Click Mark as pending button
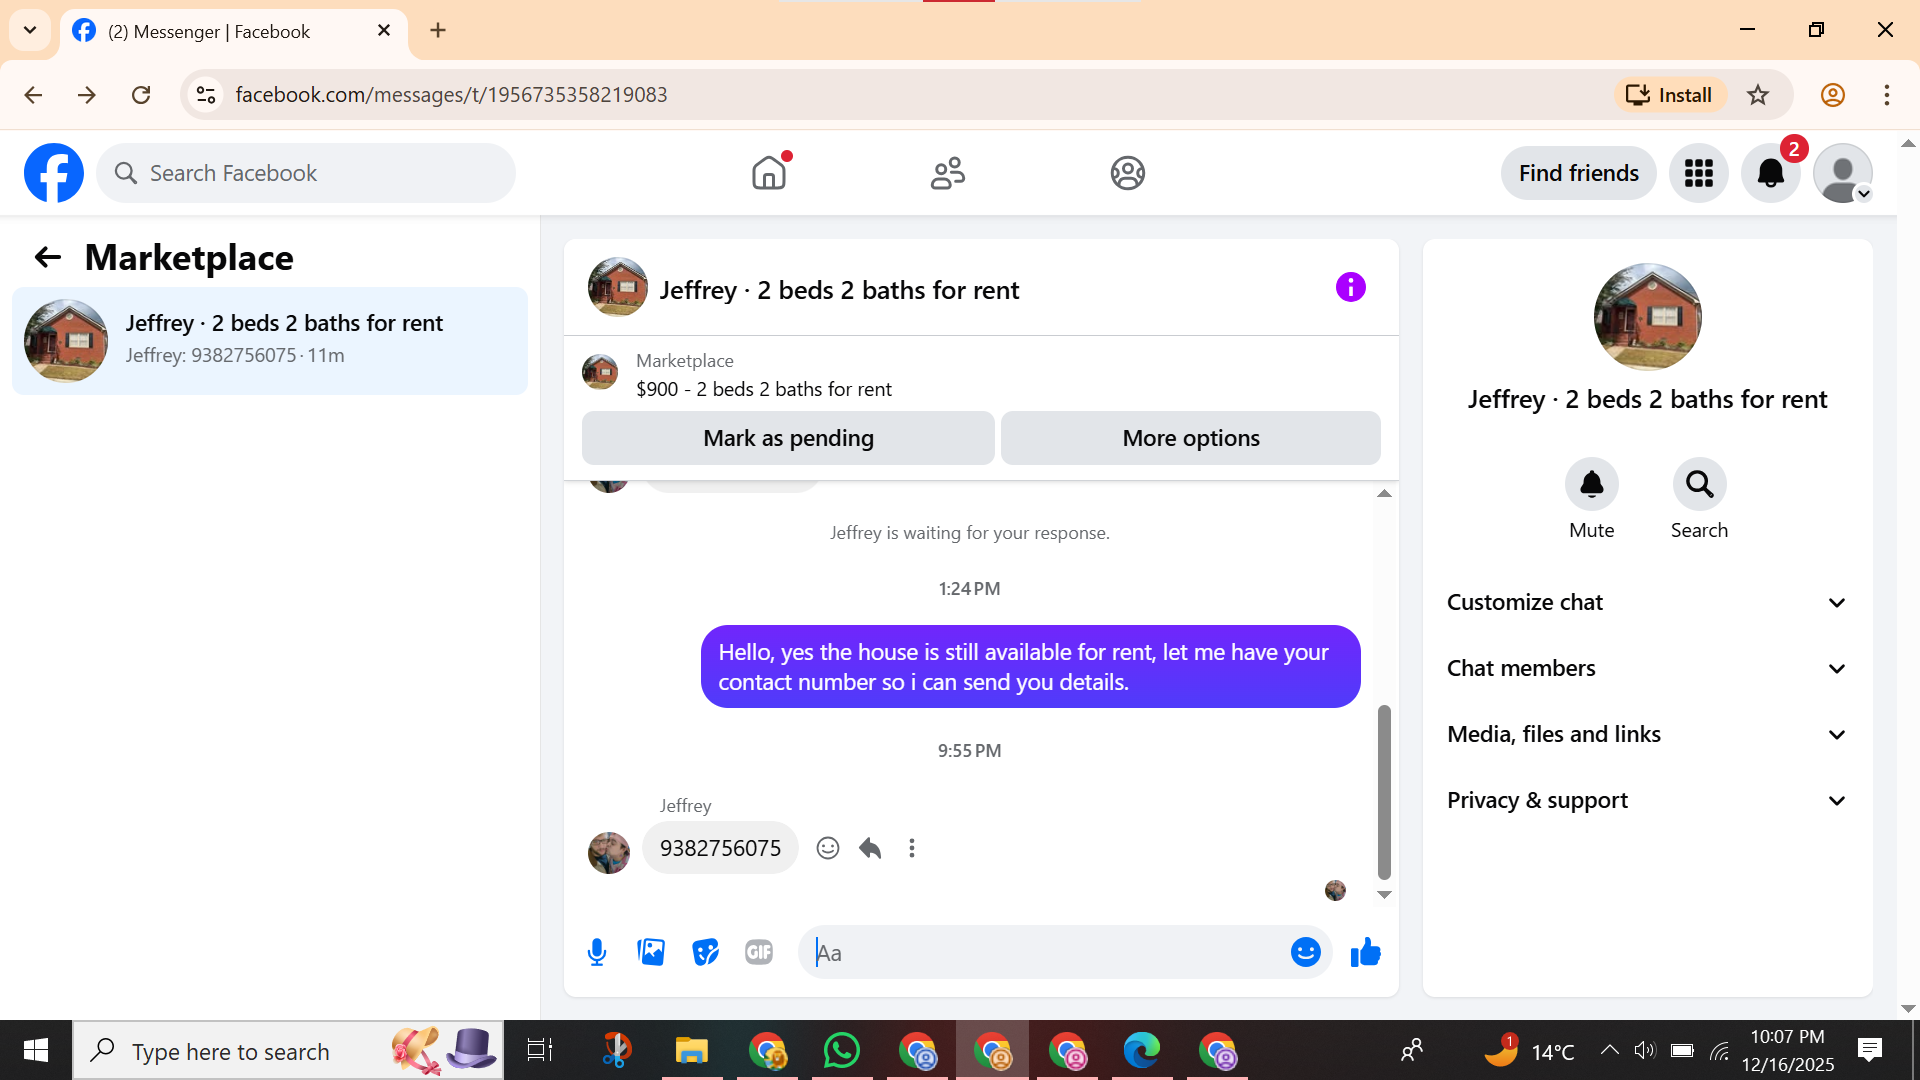 point(788,438)
